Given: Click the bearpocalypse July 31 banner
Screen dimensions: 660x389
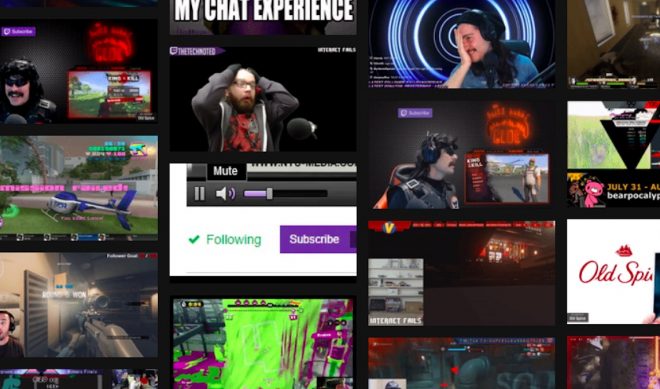Looking at the screenshot, I should pyautogui.click(x=613, y=190).
